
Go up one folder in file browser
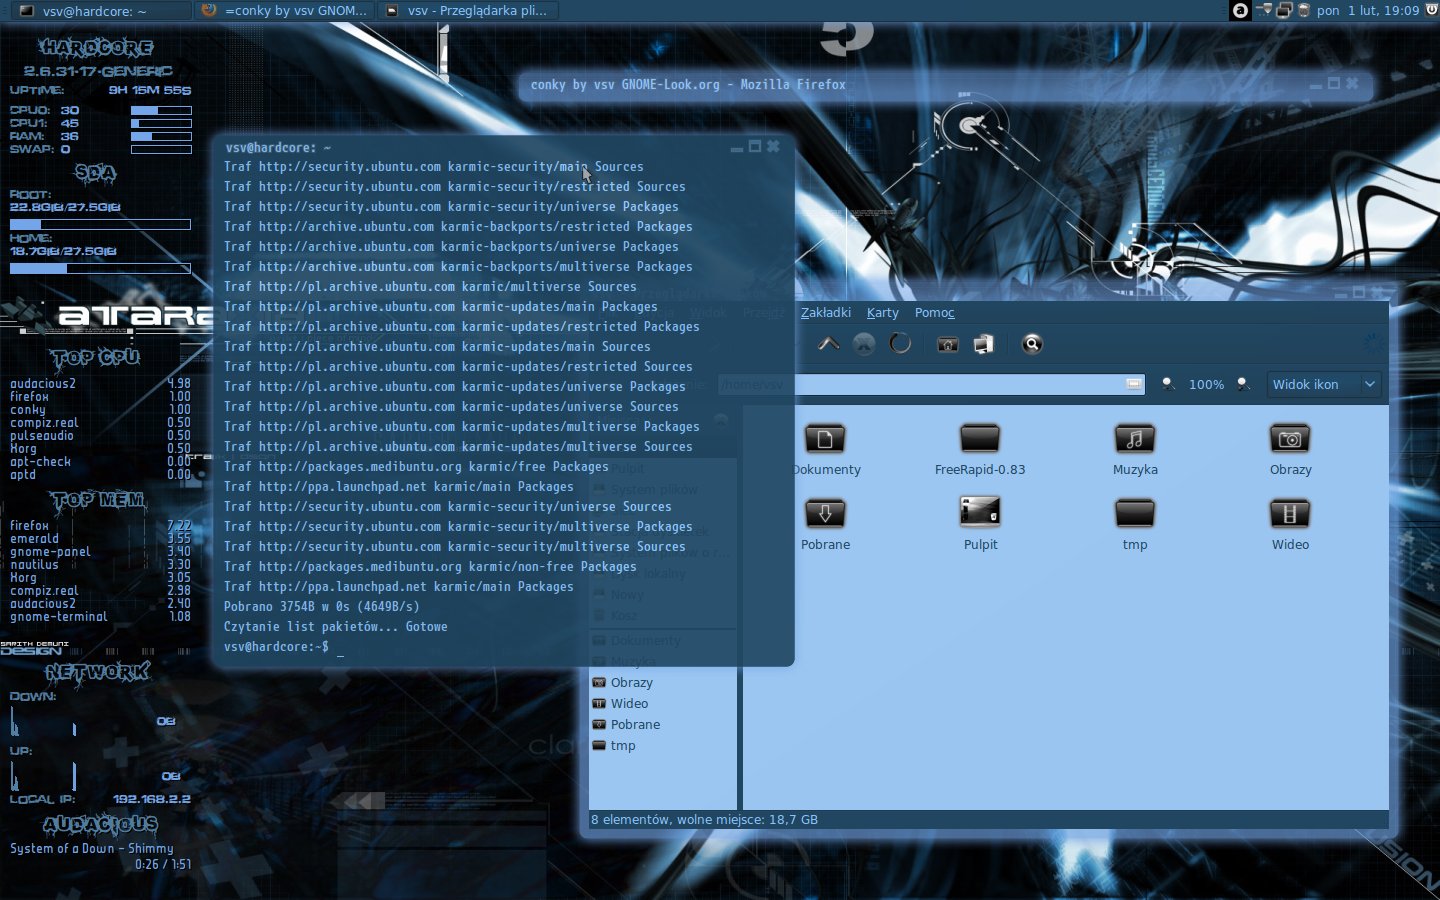[828, 344]
